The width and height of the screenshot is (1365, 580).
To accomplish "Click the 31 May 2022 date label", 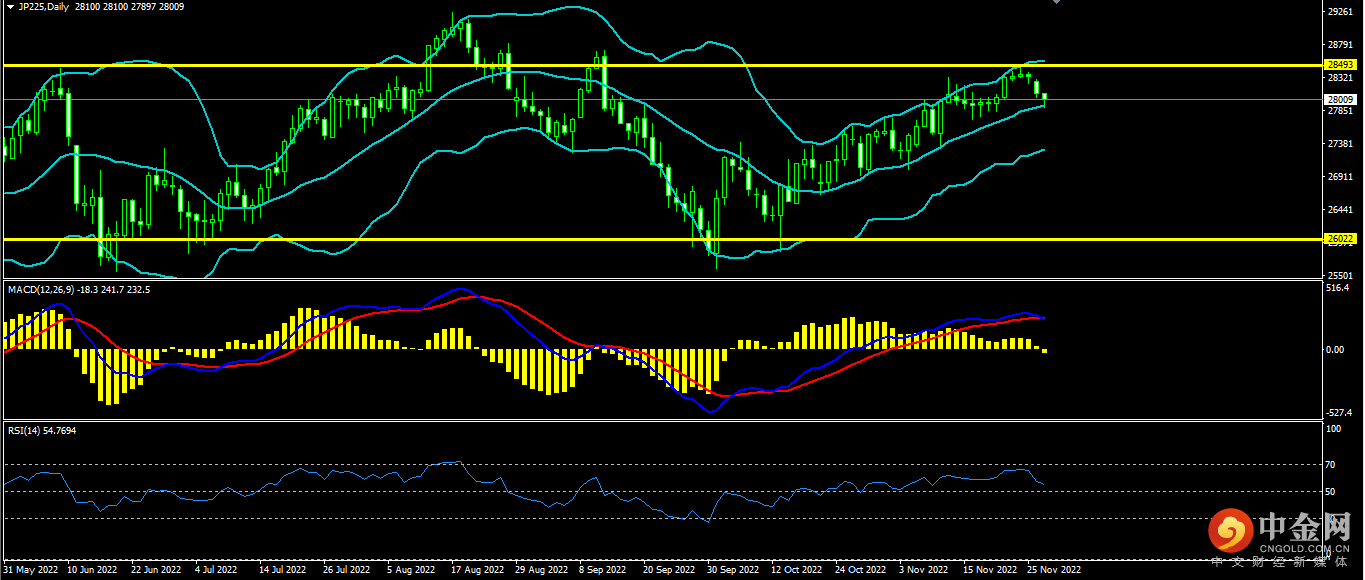I will [31, 570].
